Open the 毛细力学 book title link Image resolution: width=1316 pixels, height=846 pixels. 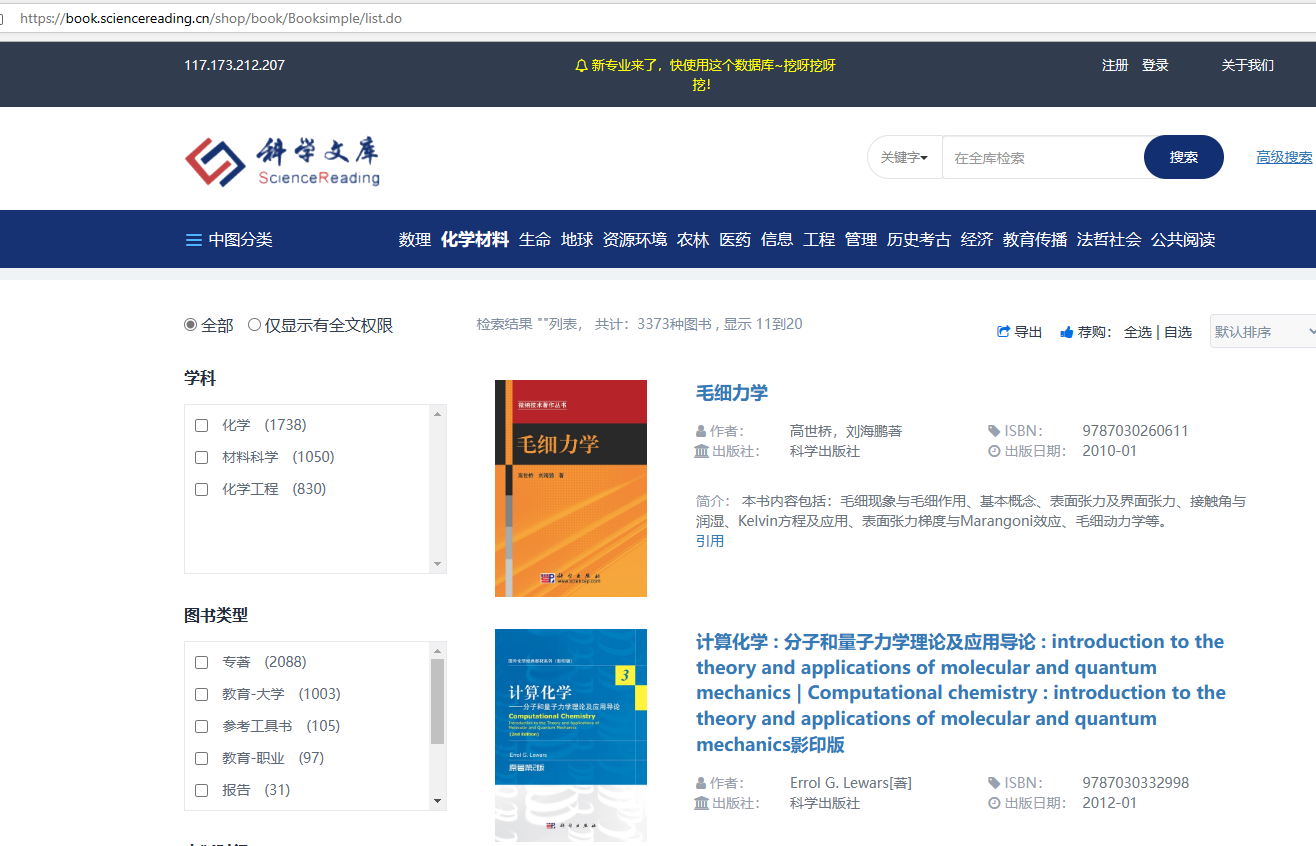click(732, 393)
